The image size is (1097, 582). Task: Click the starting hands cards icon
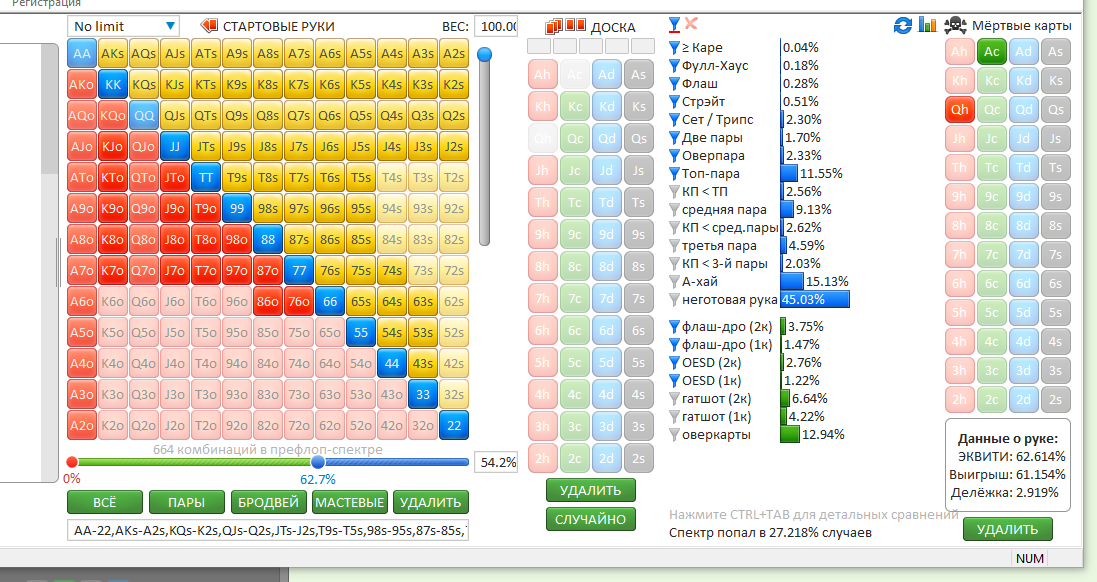pos(208,26)
